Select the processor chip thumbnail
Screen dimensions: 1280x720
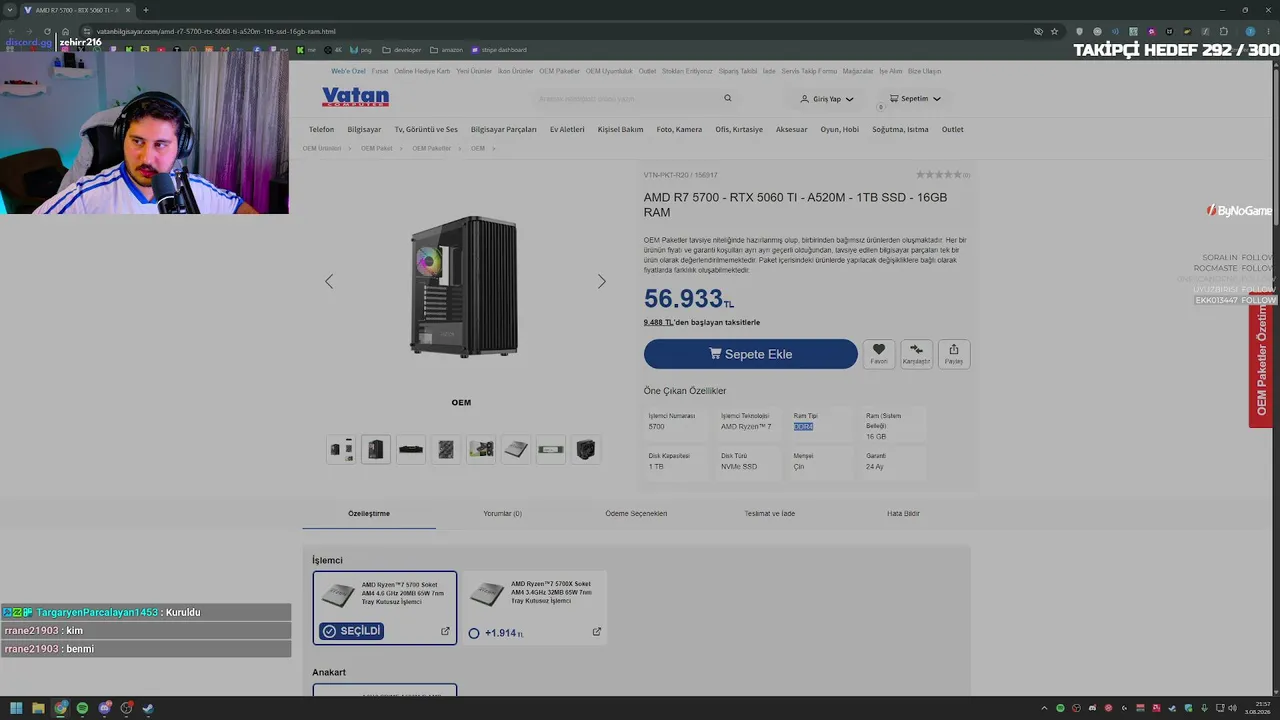(x=516, y=450)
